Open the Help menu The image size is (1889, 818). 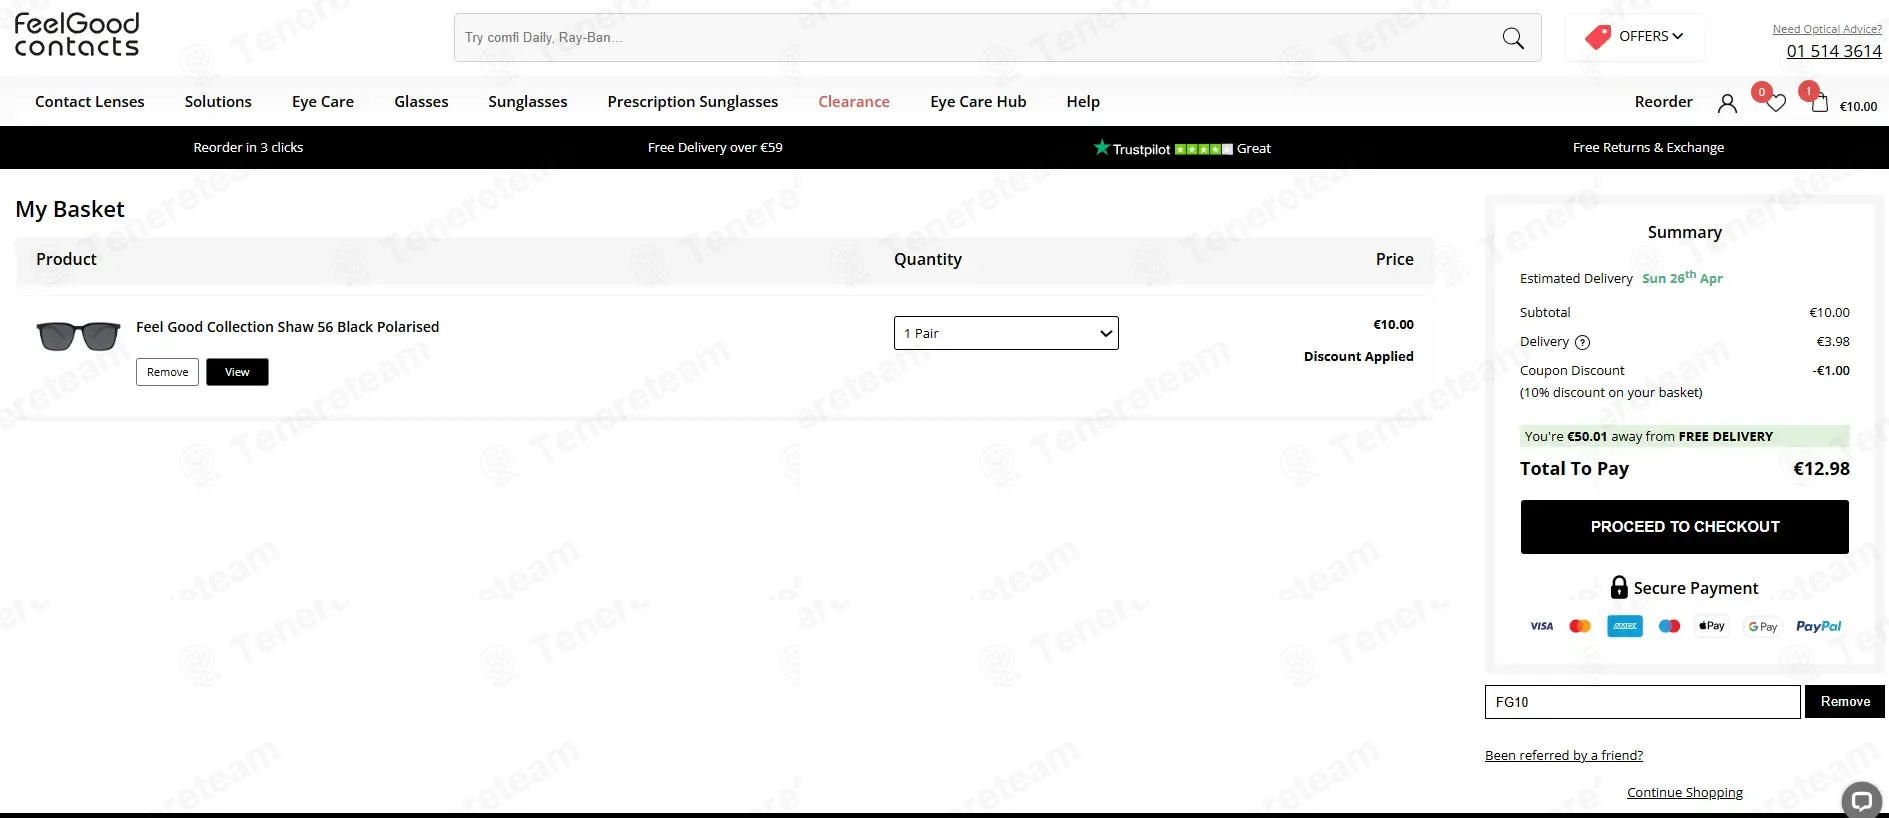pos(1083,102)
